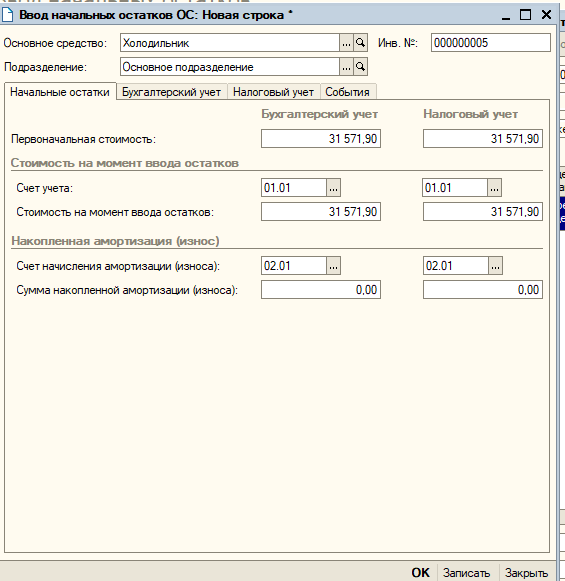Close the window with the X button

546,15
